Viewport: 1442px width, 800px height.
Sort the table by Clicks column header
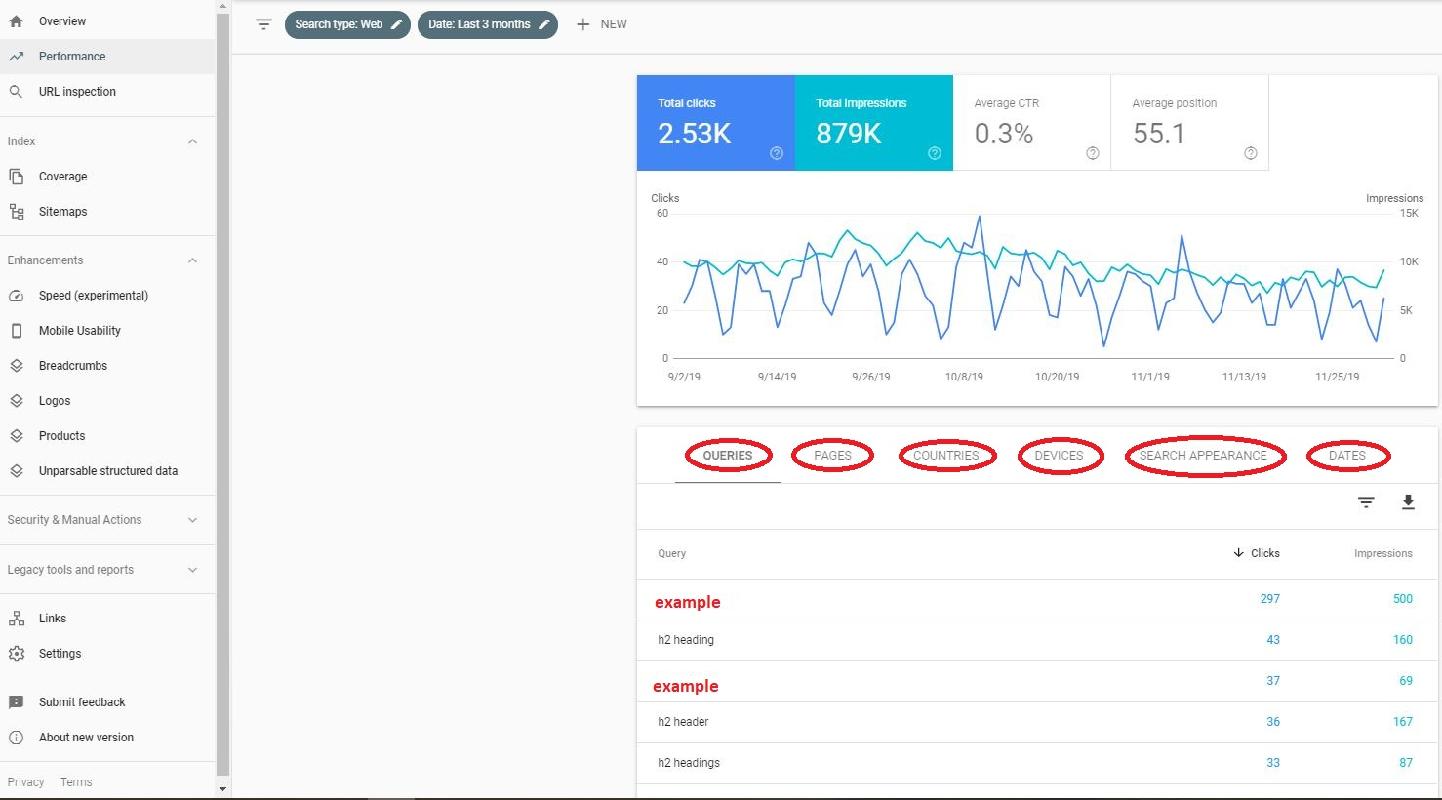pos(1257,553)
